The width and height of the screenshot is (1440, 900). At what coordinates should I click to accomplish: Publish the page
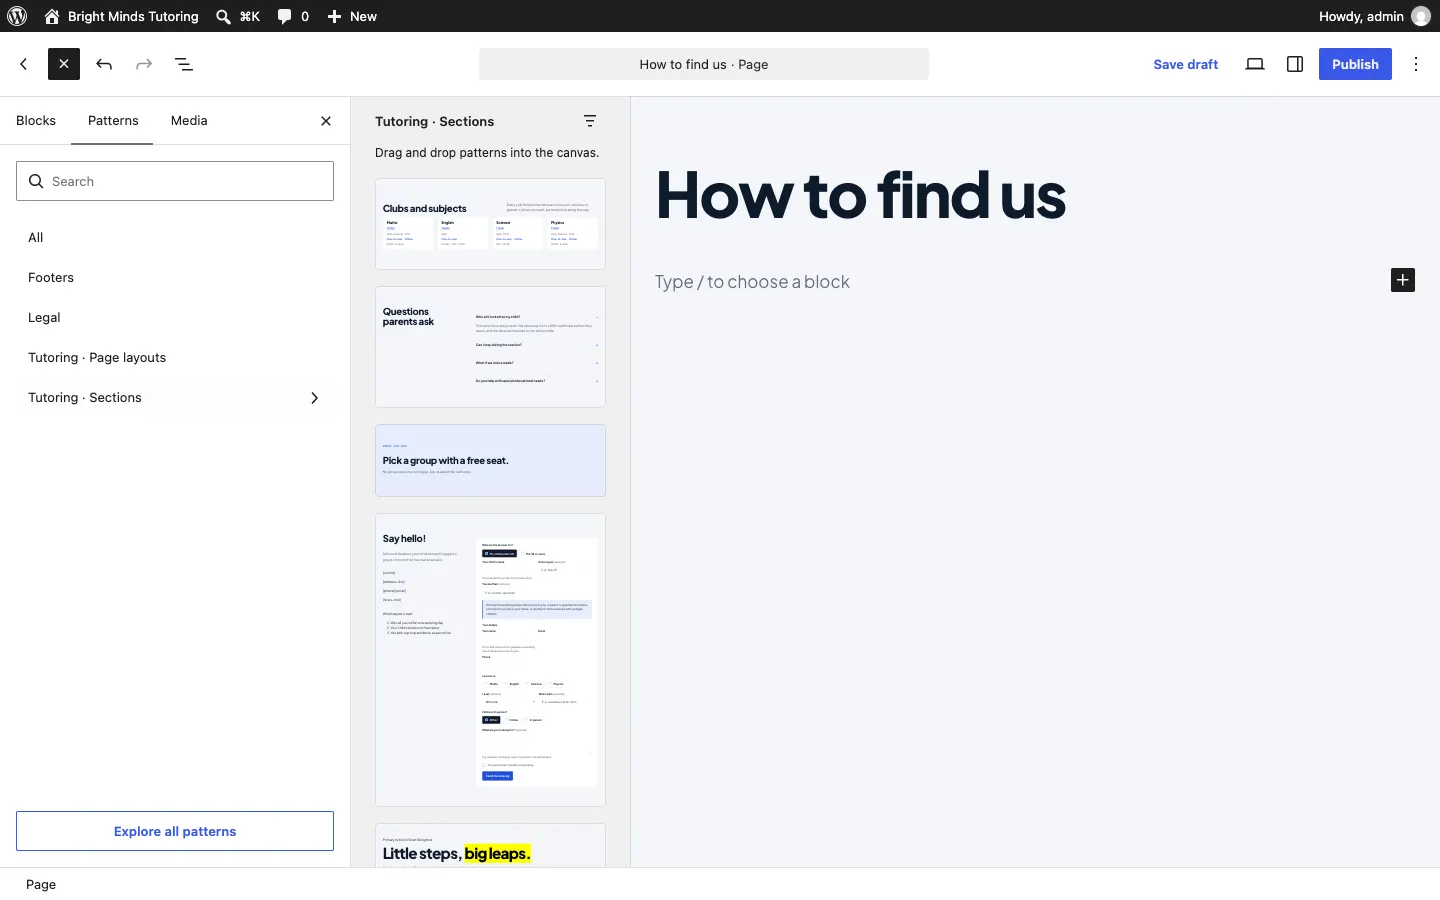(1355, 64)
